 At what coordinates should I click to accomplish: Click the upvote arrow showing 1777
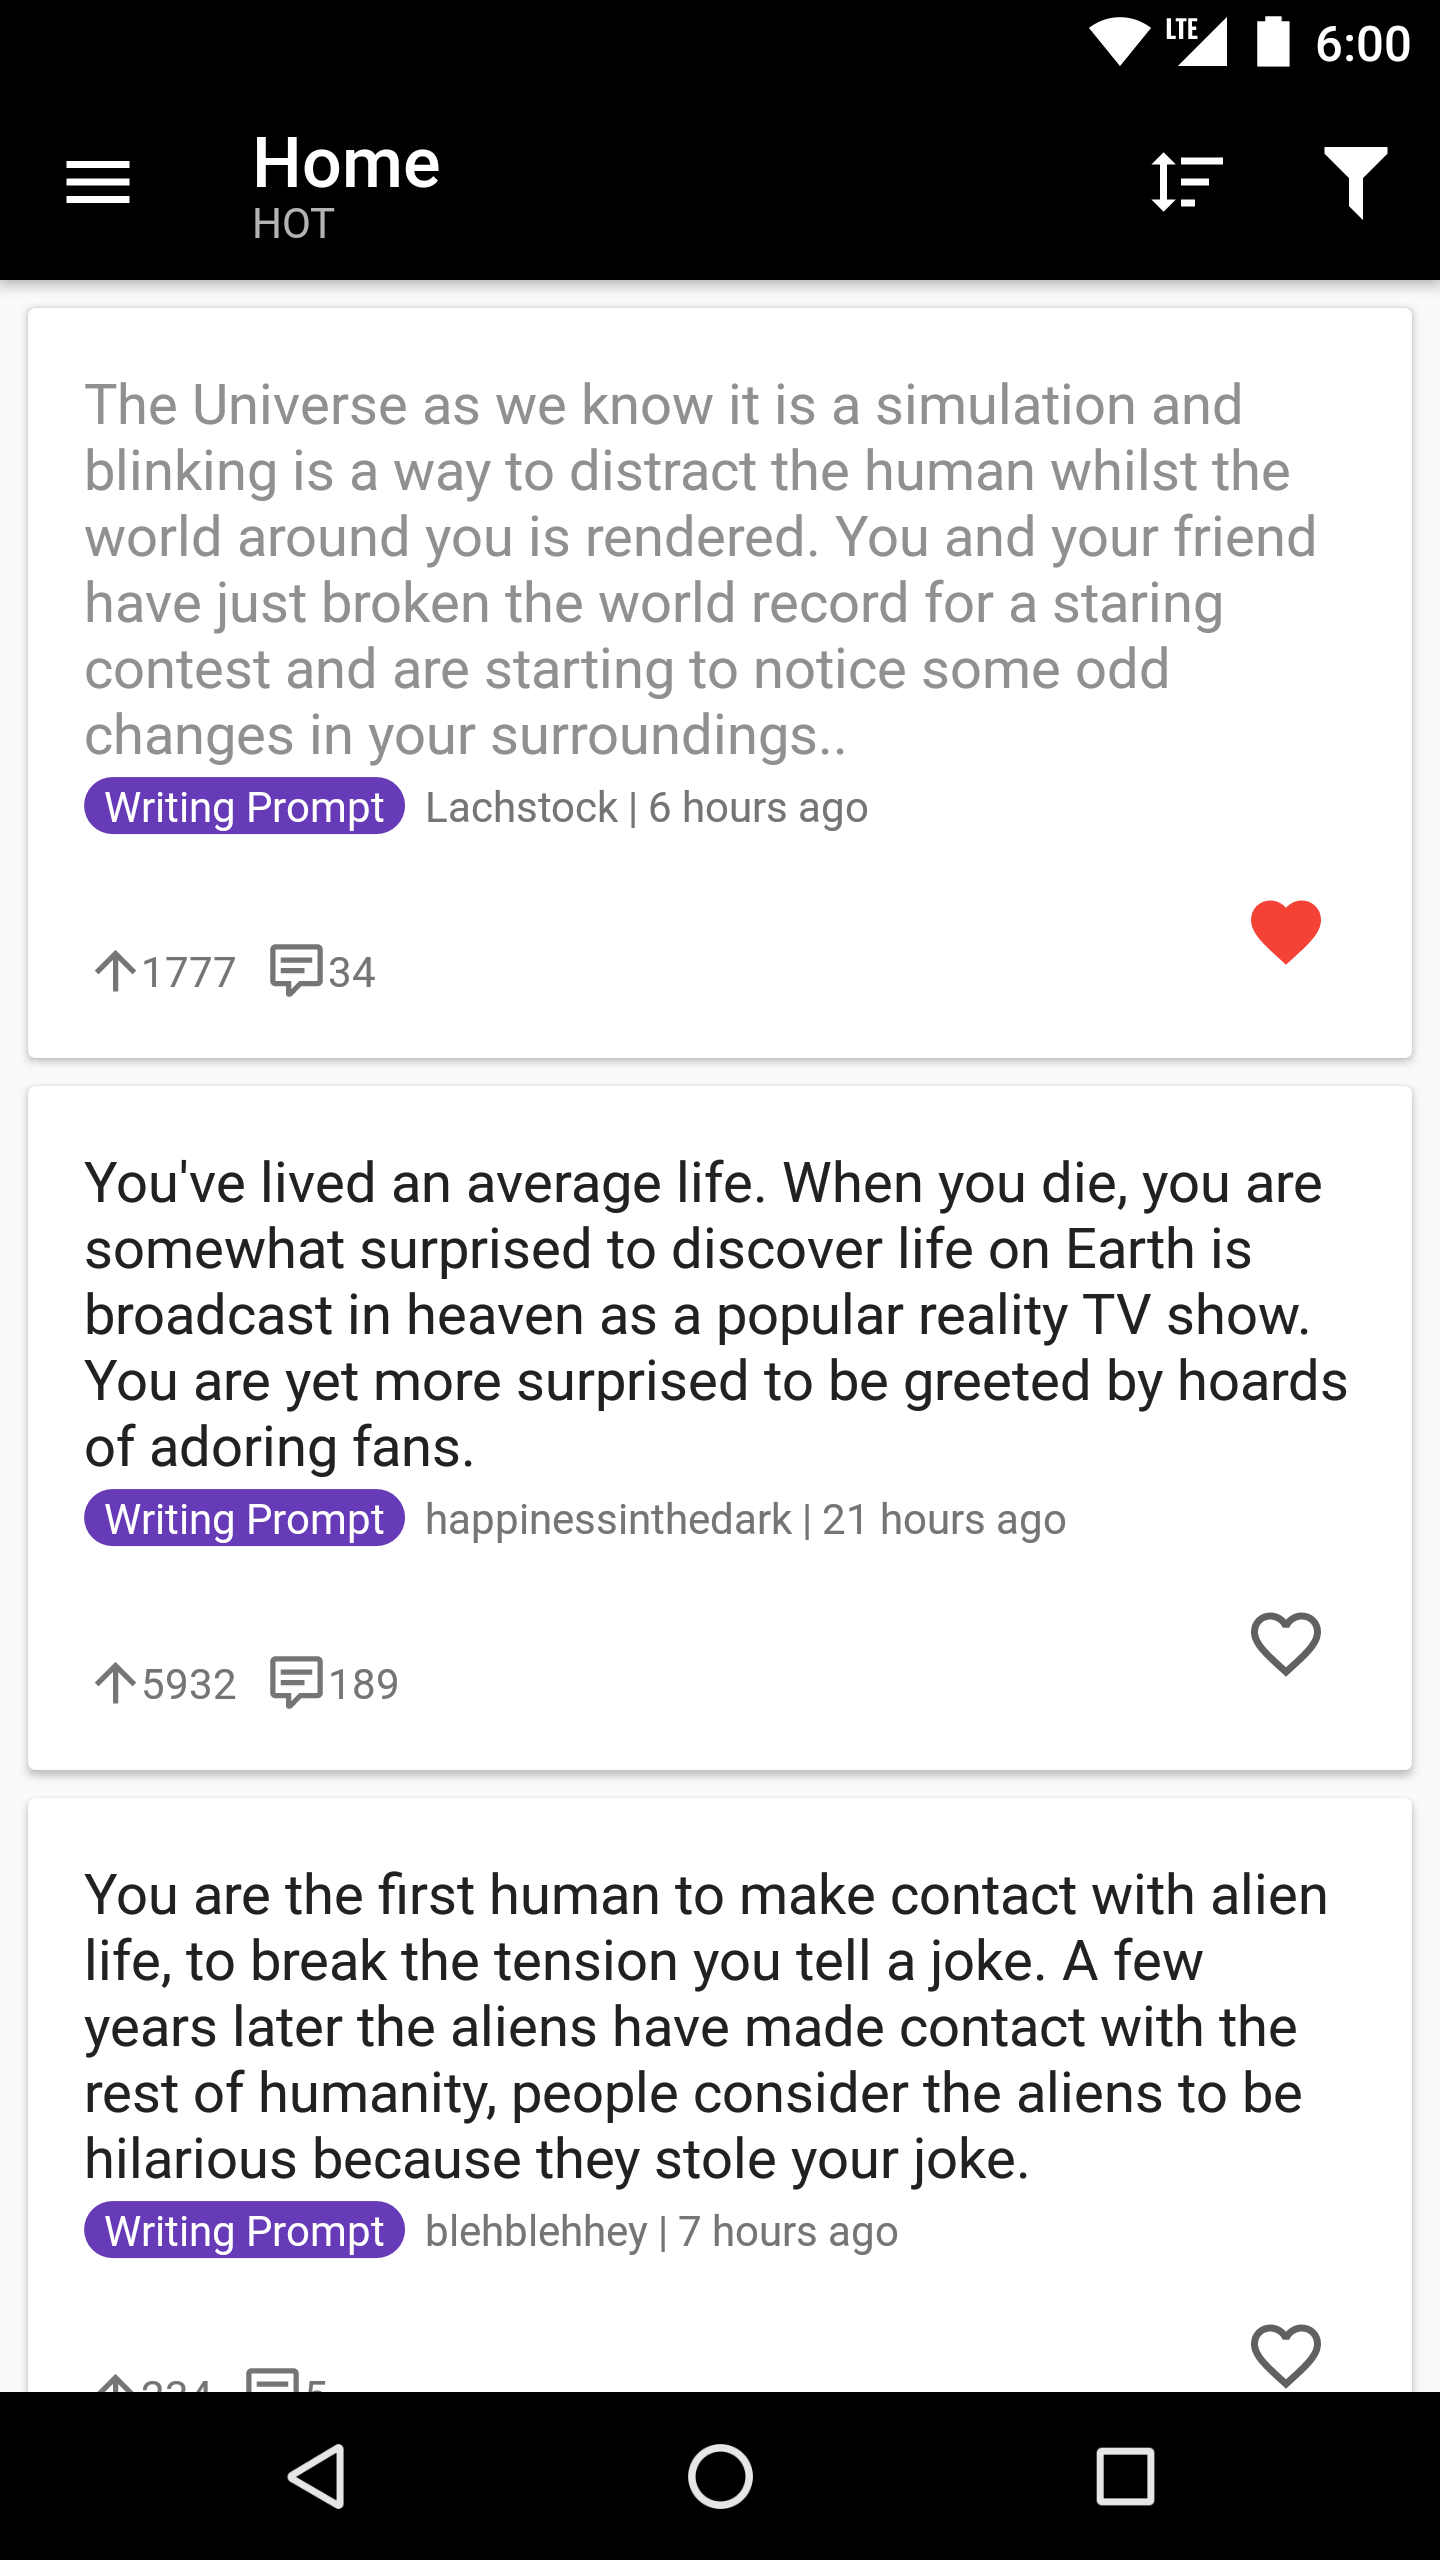(117, 968)
